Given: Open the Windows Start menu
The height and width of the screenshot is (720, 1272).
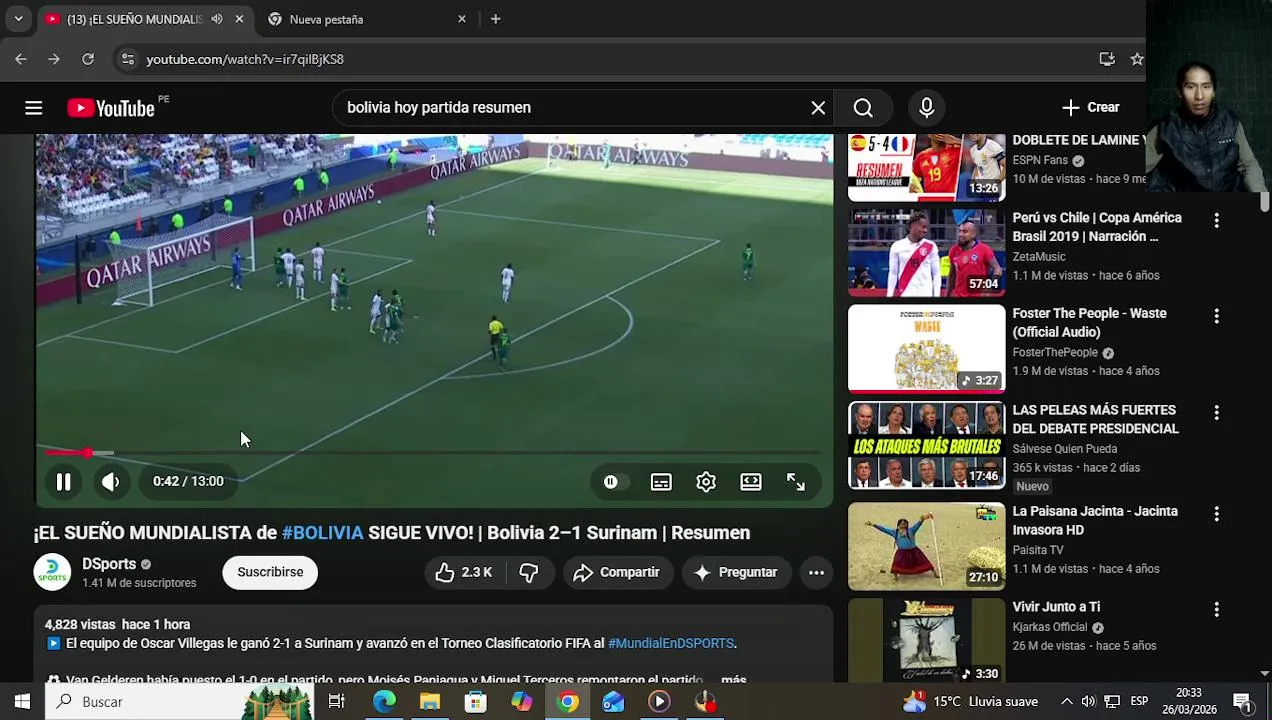Looking at the screenshot, I should pos(22,702).
